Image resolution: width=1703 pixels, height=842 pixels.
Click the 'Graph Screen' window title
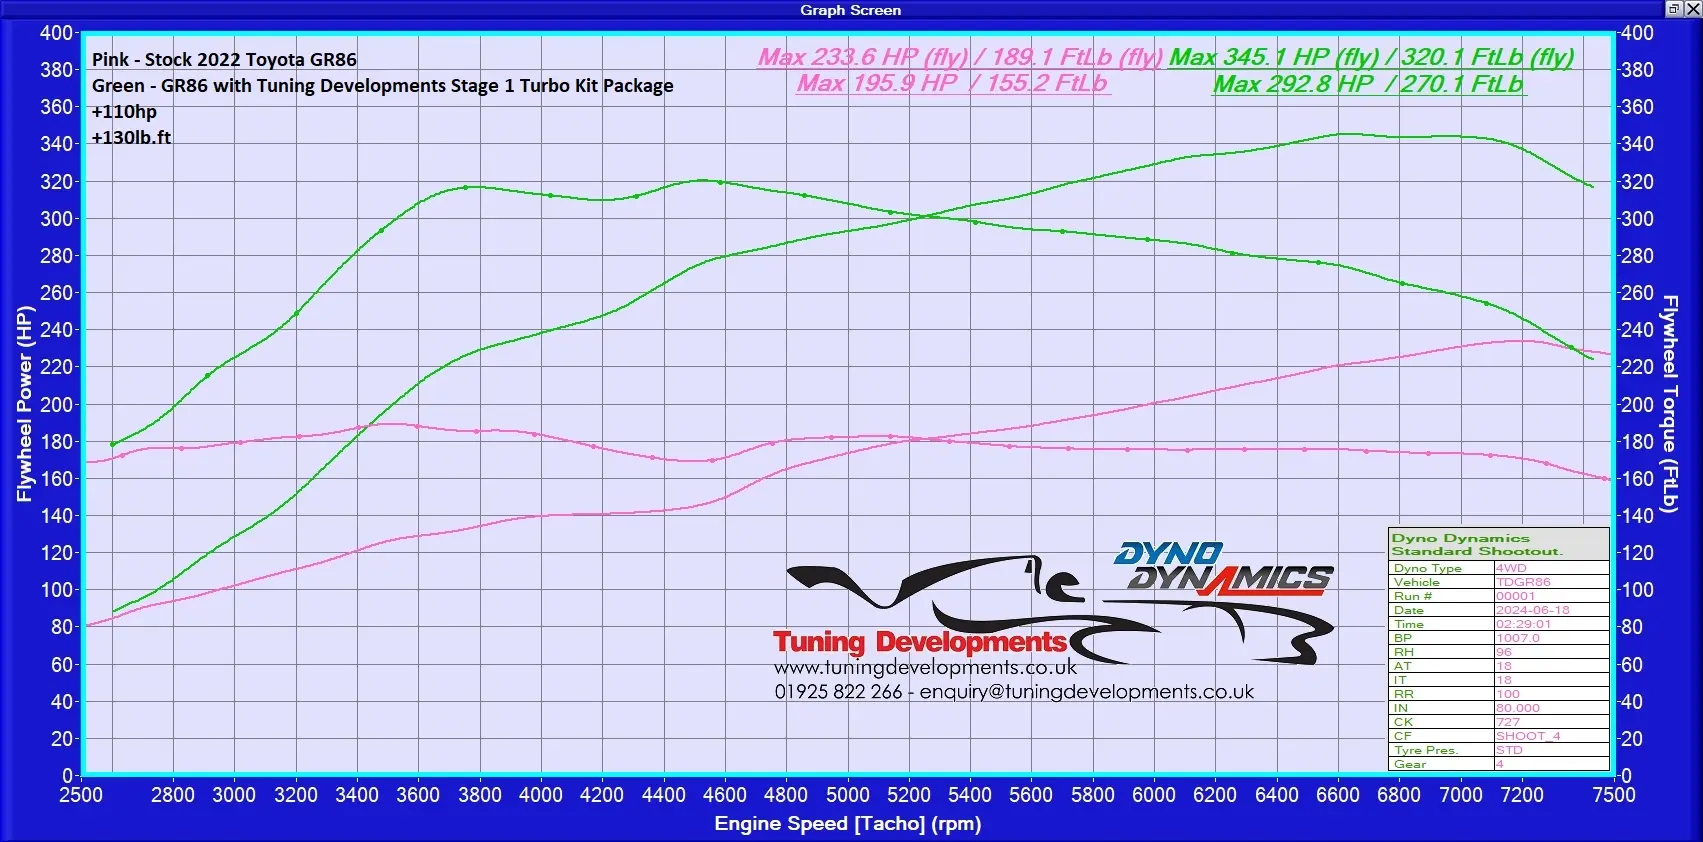[850, 10]
